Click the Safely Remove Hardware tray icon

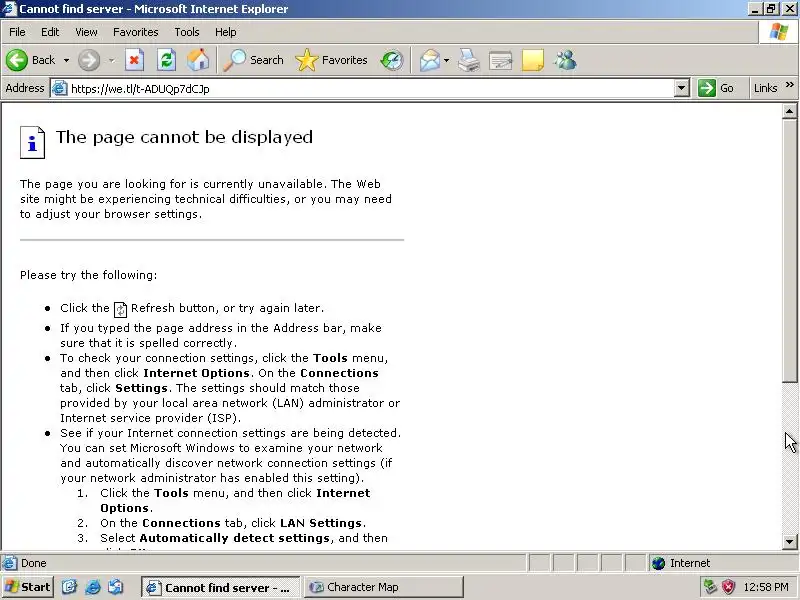[x=710, y=587]
